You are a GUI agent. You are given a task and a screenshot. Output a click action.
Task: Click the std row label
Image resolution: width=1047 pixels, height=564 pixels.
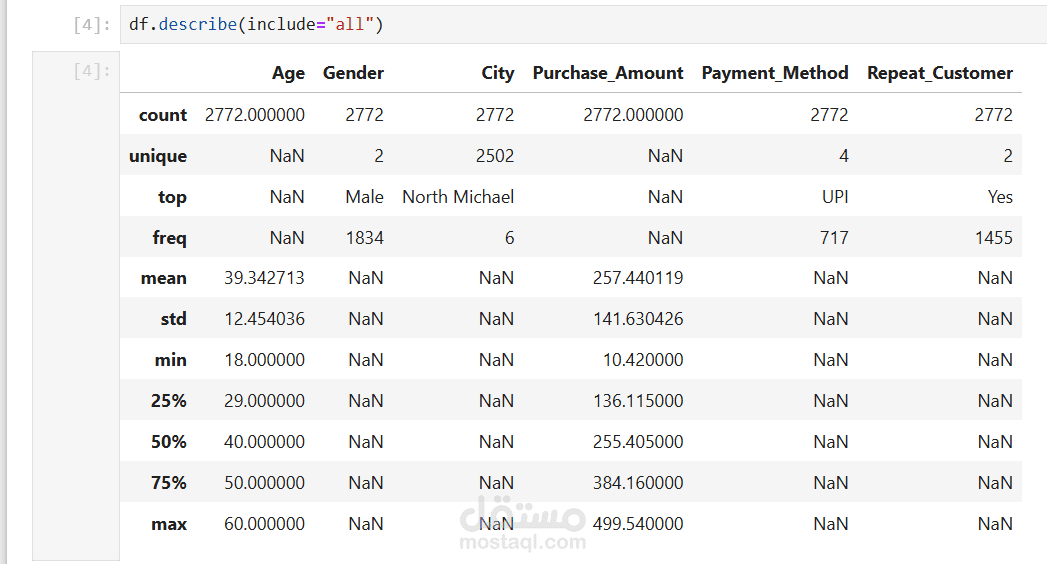point(173,319)
